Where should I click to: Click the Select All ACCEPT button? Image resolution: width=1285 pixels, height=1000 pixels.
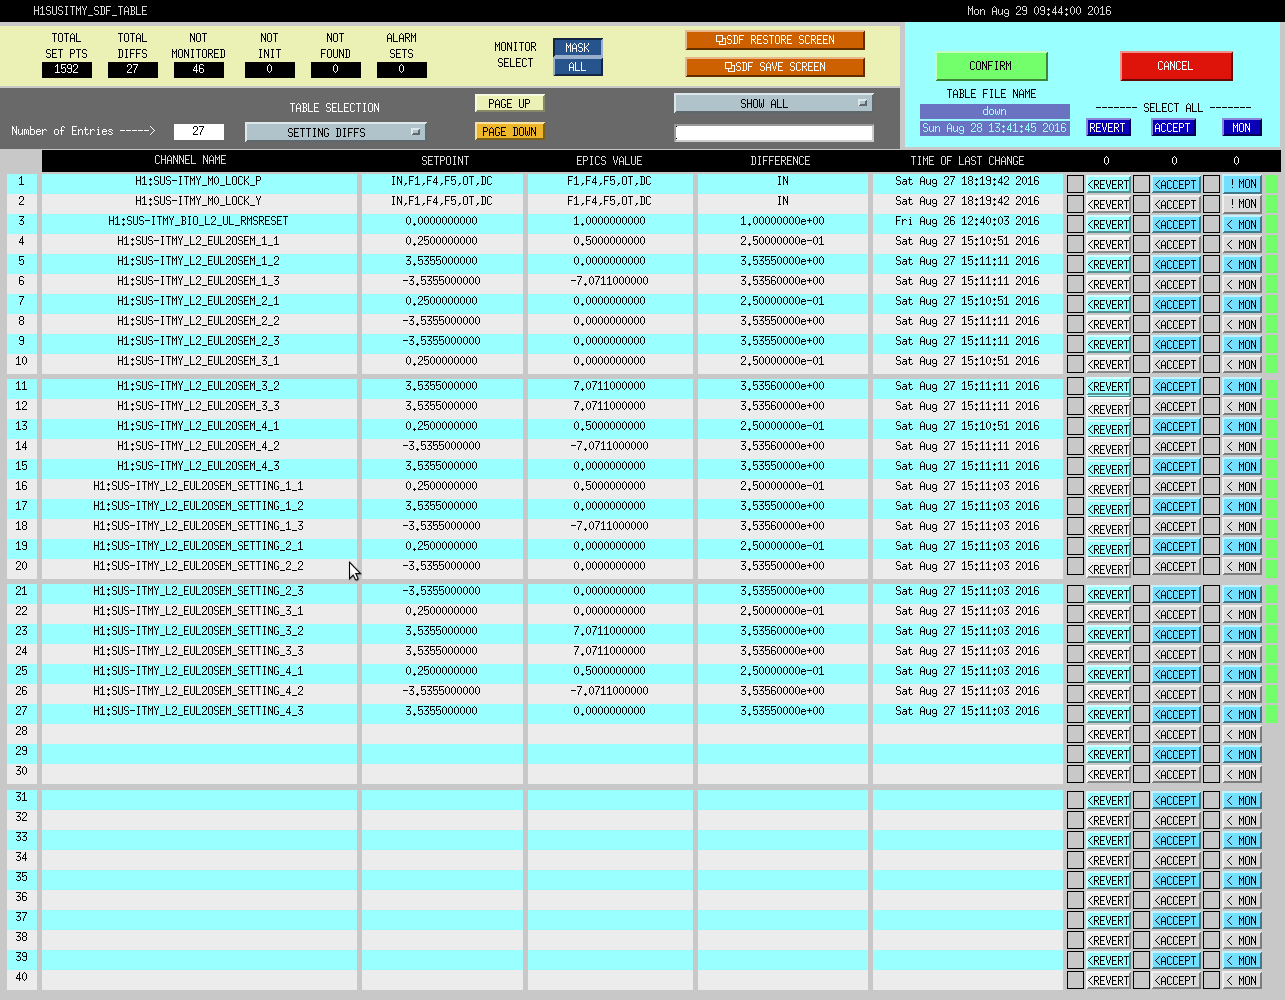(x=1172, y=128)
